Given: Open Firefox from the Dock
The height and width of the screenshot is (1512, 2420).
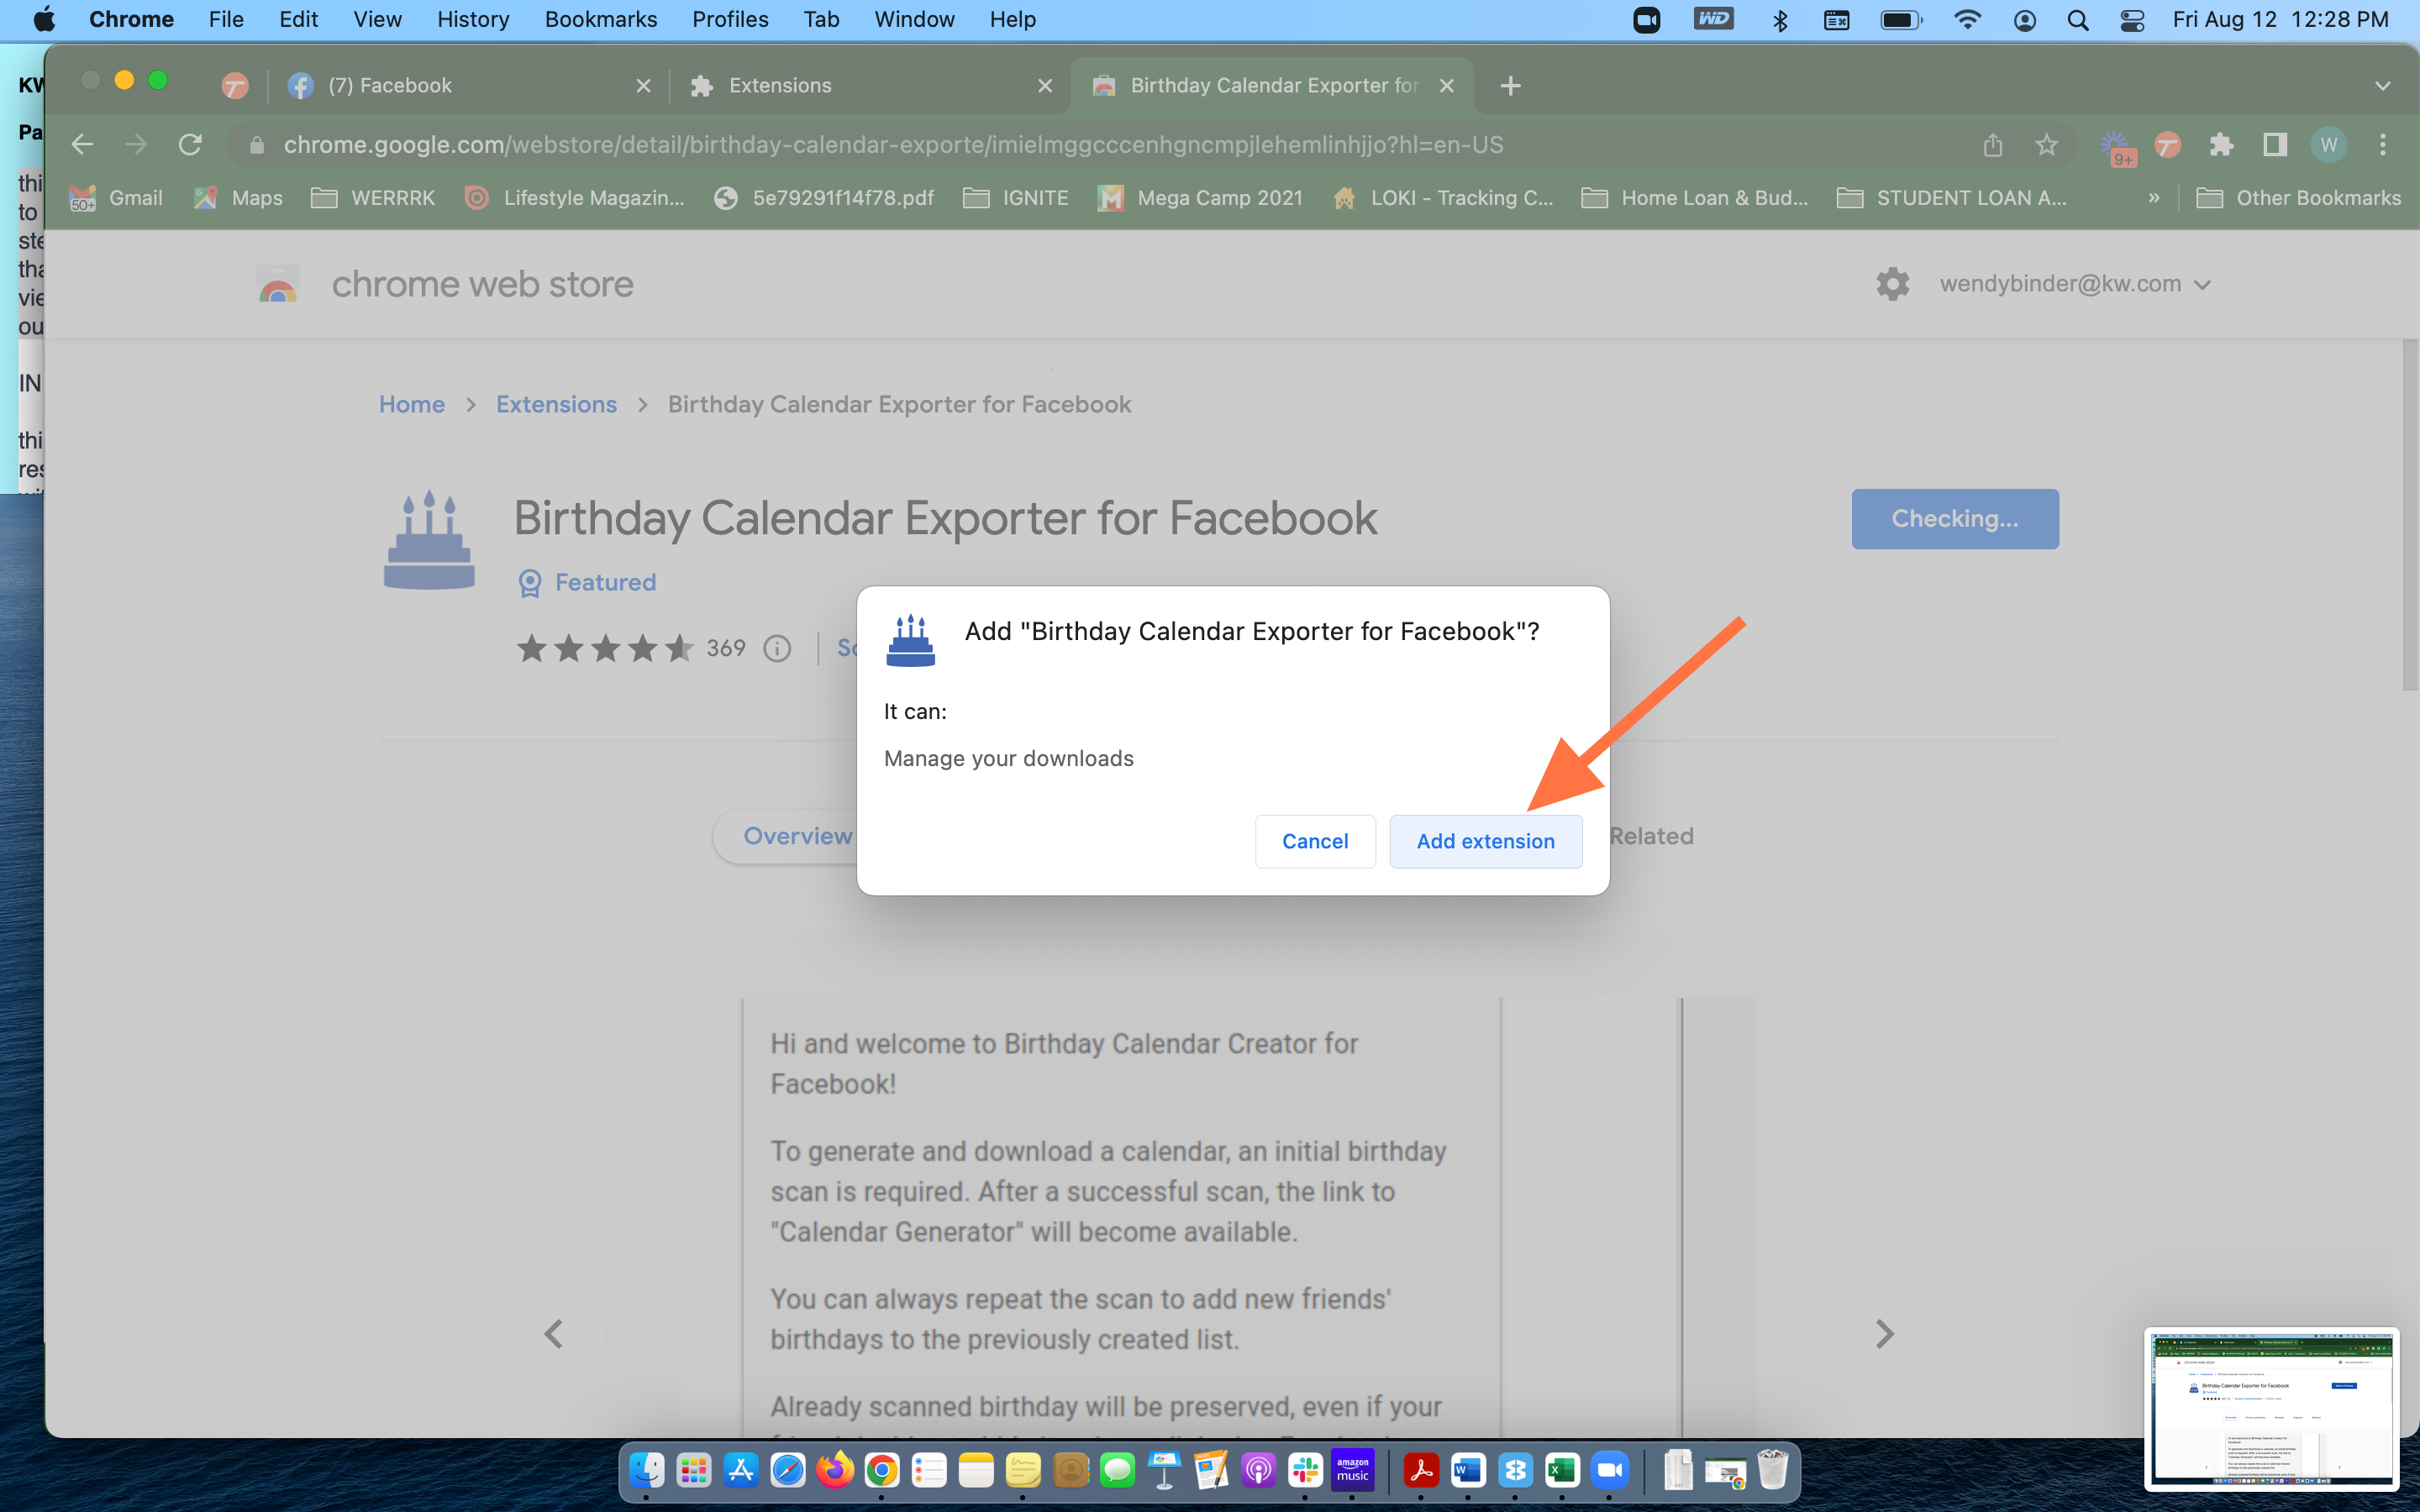Looking at the screenshot, I should pyautogui.click(x=835, y=1470).
